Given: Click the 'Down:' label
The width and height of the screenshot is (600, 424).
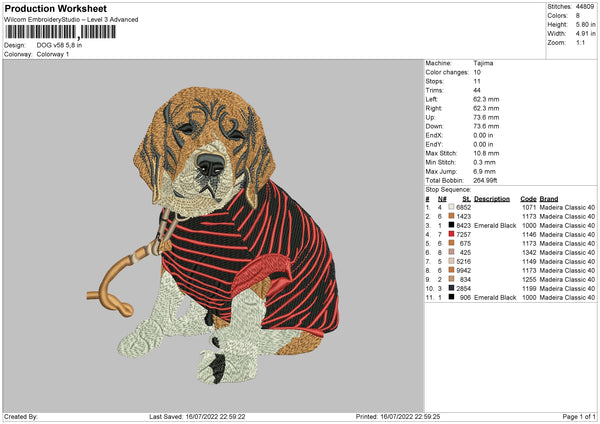Looking at the screenshot, I should coord(434,126).
